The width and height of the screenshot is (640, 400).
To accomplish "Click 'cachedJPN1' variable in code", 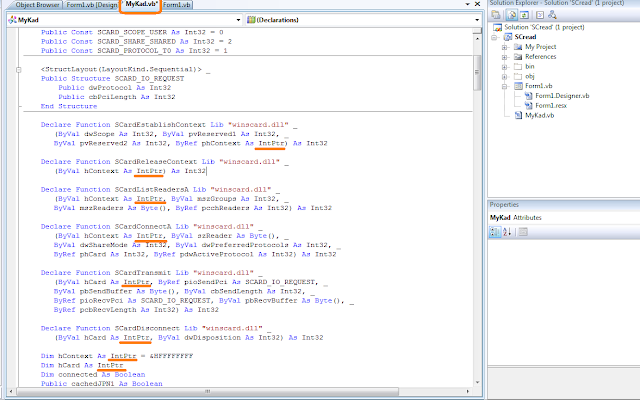I will point(93,384).
